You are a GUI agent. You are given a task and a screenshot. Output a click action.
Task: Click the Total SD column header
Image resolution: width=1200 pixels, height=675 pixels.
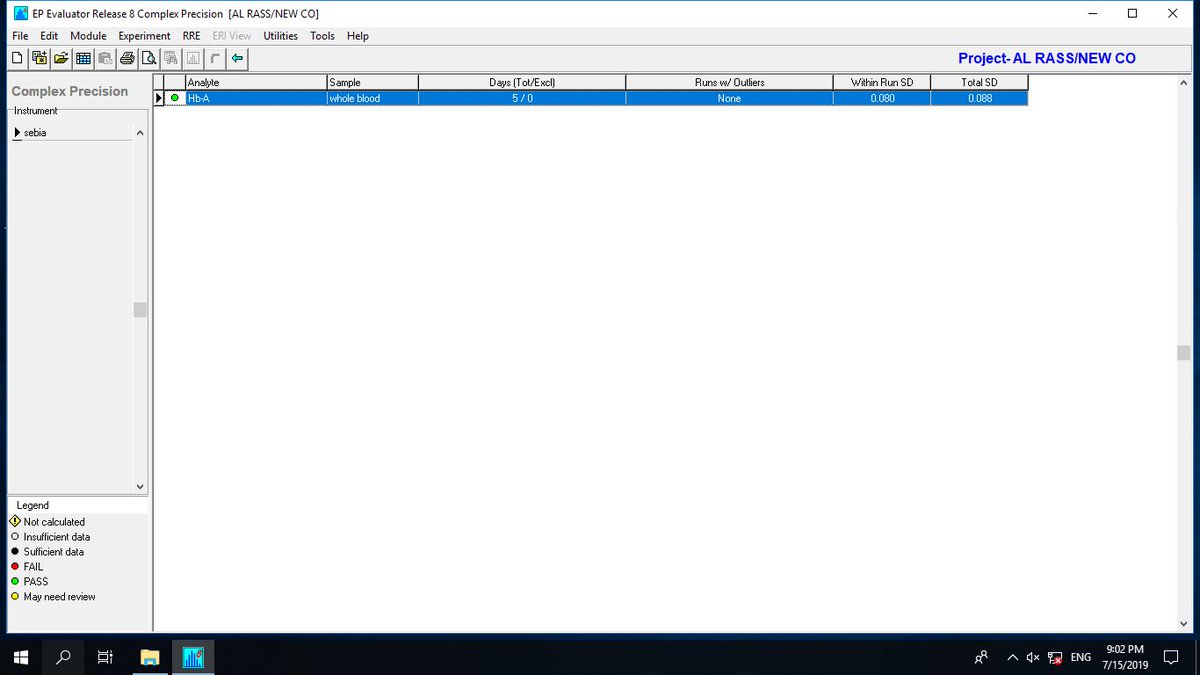tap(979, 82)
